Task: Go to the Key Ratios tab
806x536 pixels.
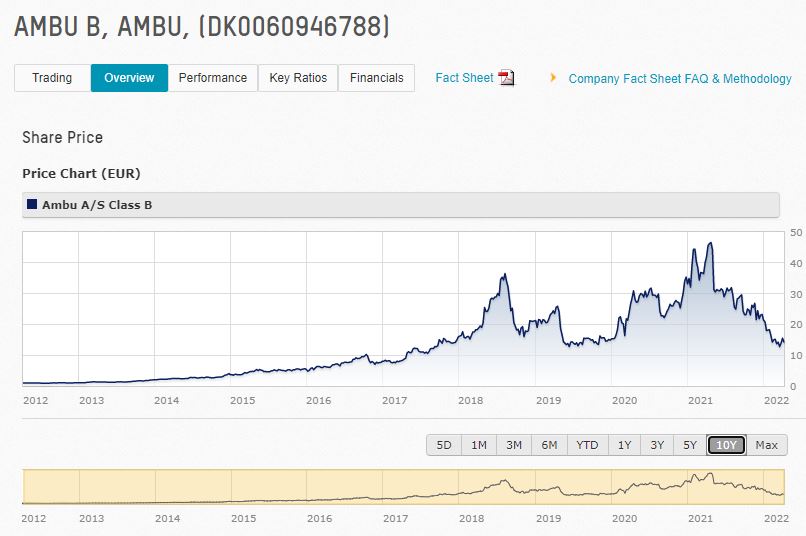Action: coord(298,78)
